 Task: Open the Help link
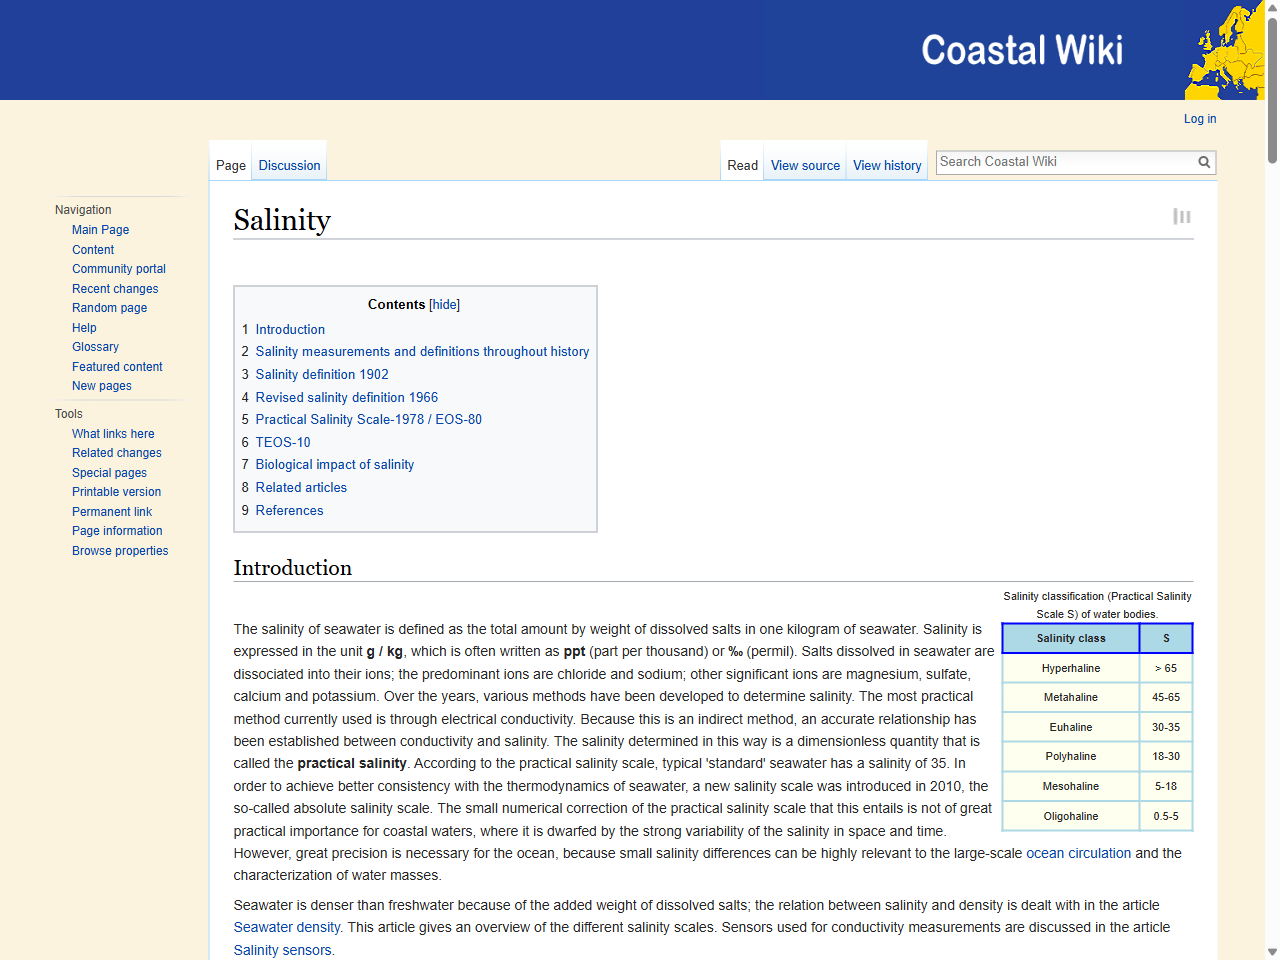pyautogui.click(x=84, y=328)
